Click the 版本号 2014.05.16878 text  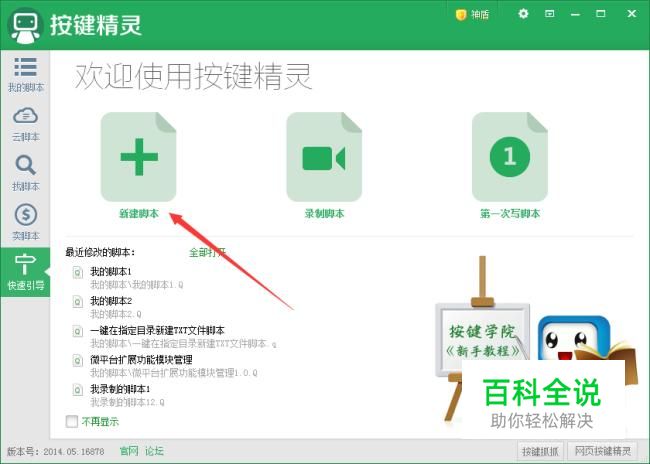tap(56, 451)
